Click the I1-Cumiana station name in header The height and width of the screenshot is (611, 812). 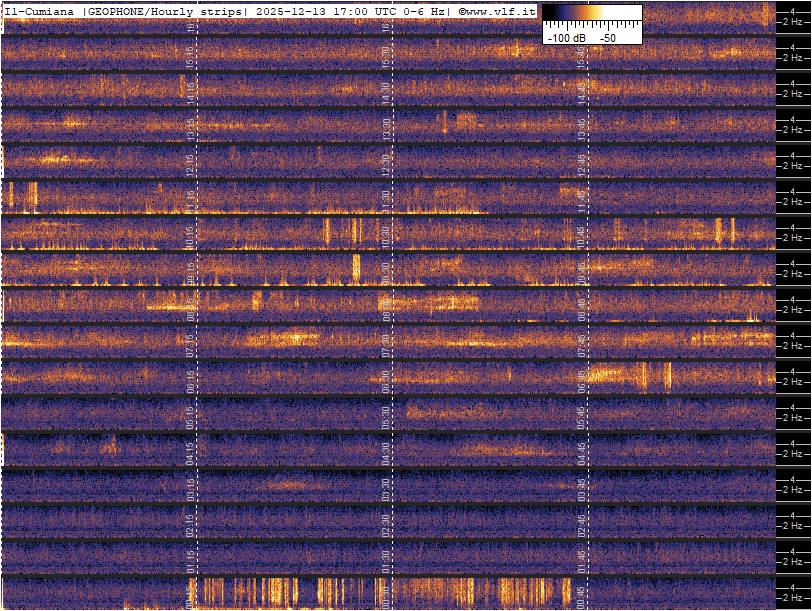point(40,10)
